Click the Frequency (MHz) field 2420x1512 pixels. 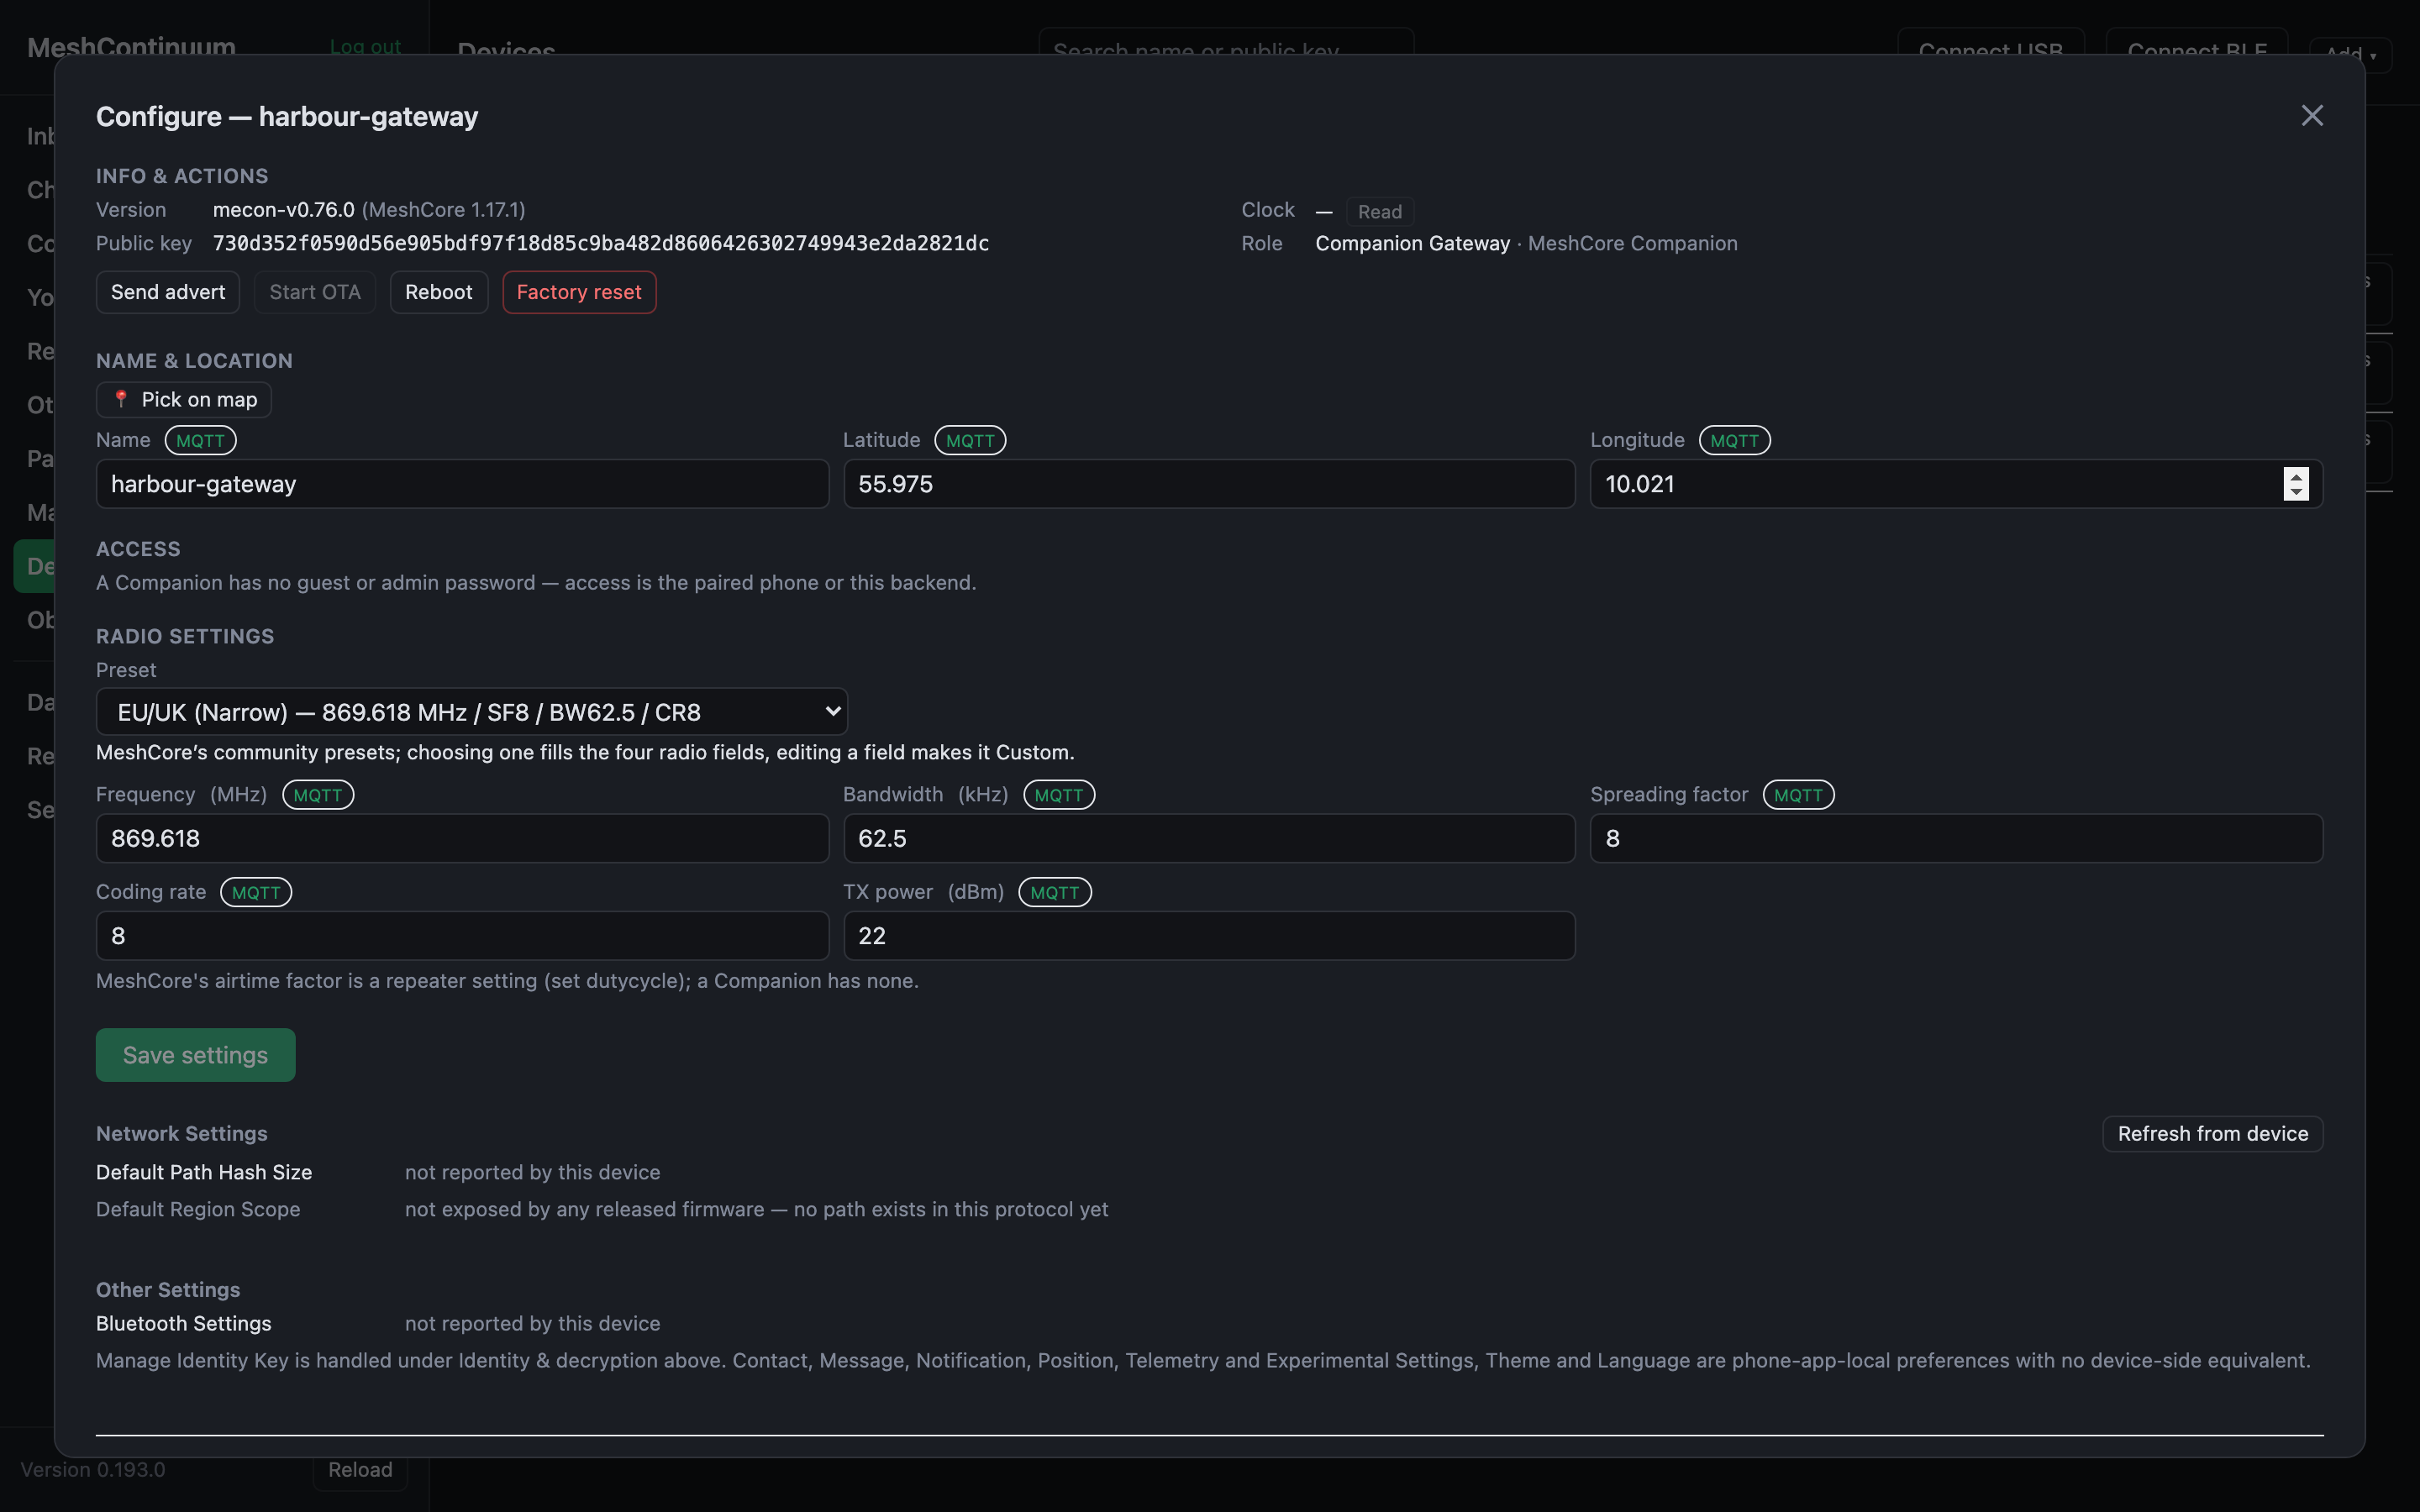462,838
